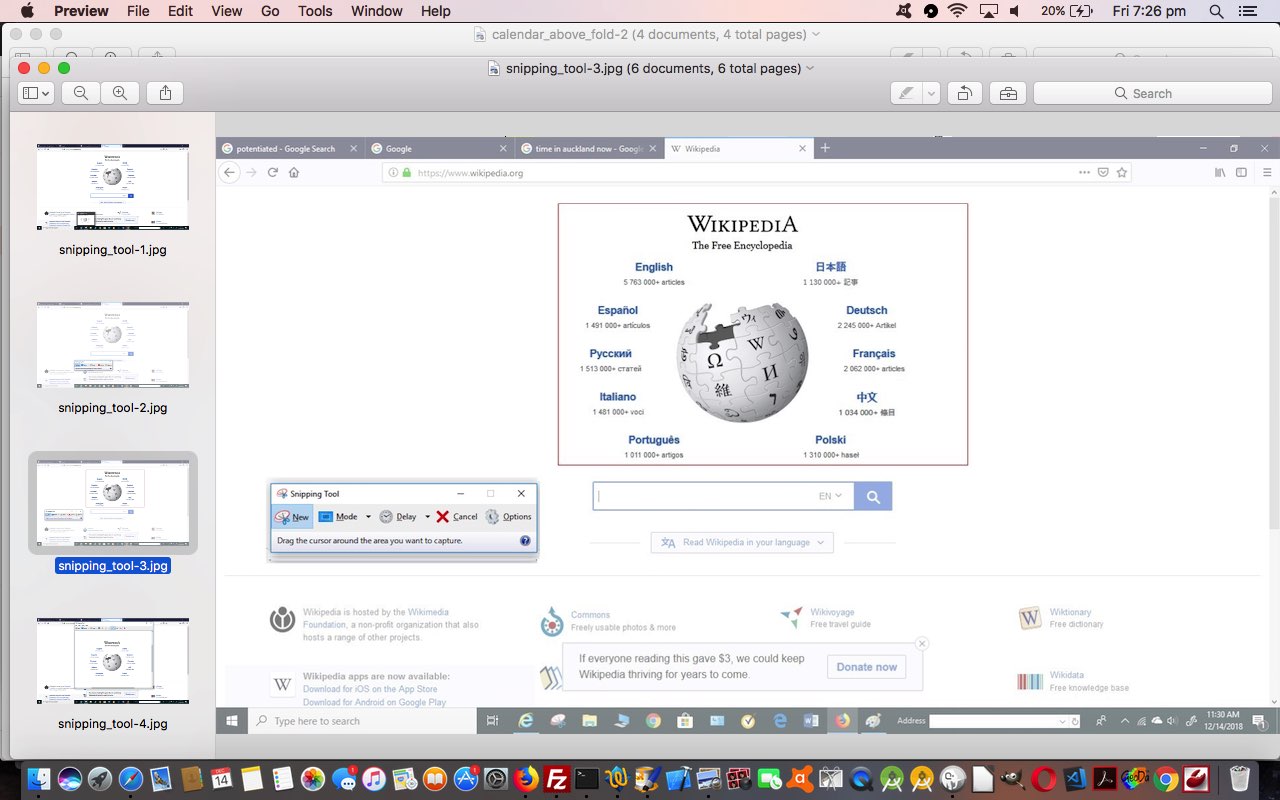
Task: Open the Delay dropdown arrow in Snipping Tool
Action: point(428,517)
